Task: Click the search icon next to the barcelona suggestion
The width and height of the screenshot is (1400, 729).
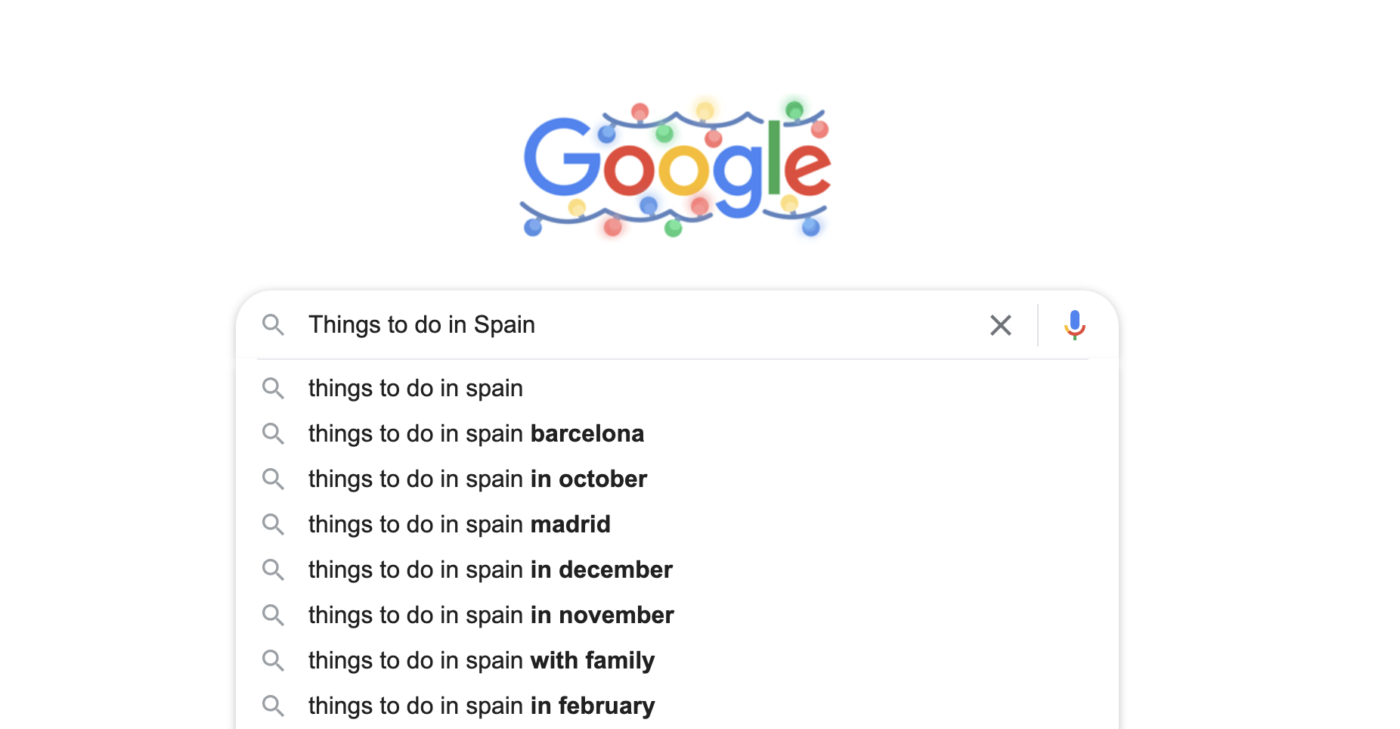Action: click(x=273, y=433)
